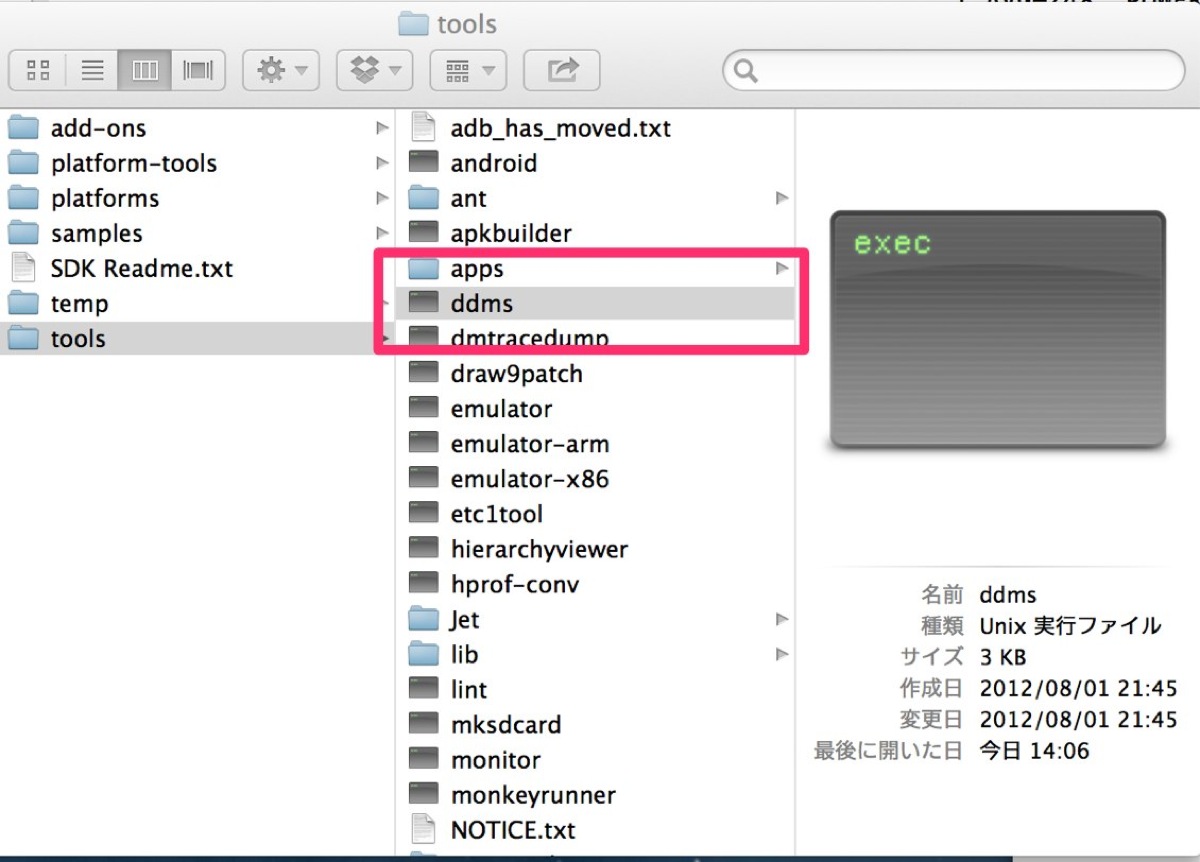Click the Share toolbar button
Screen dimensions: 1200x862
tap(562, 70)
